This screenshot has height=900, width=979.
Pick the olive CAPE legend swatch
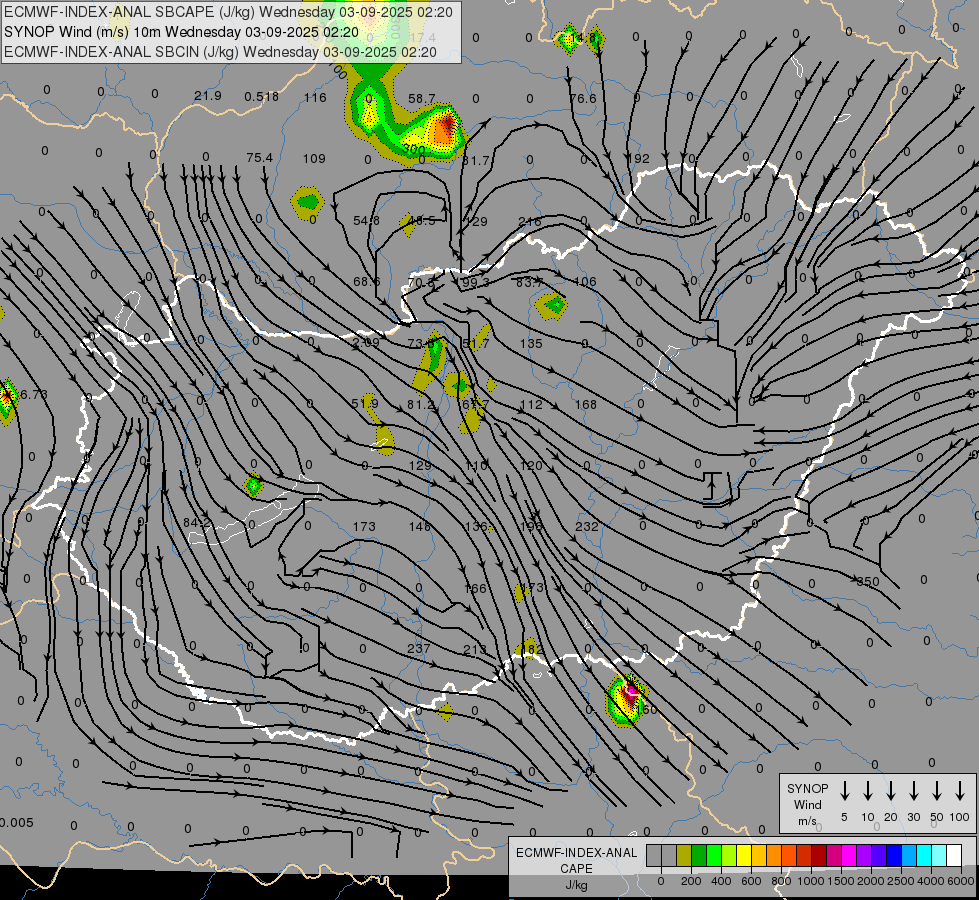(684, 855)
